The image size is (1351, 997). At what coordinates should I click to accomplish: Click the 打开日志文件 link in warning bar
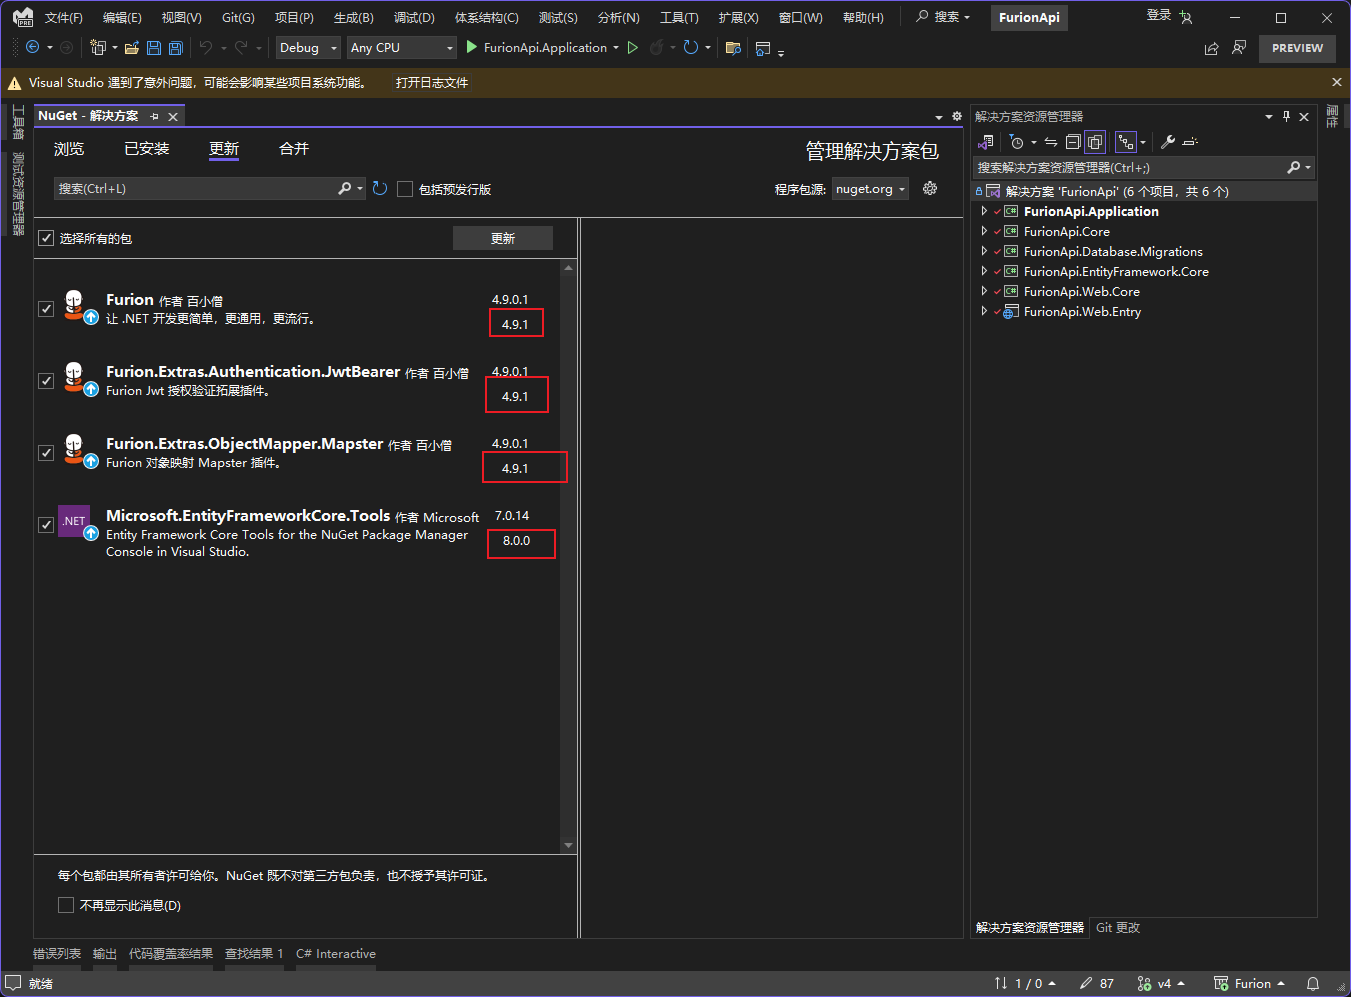click(431, 83)
